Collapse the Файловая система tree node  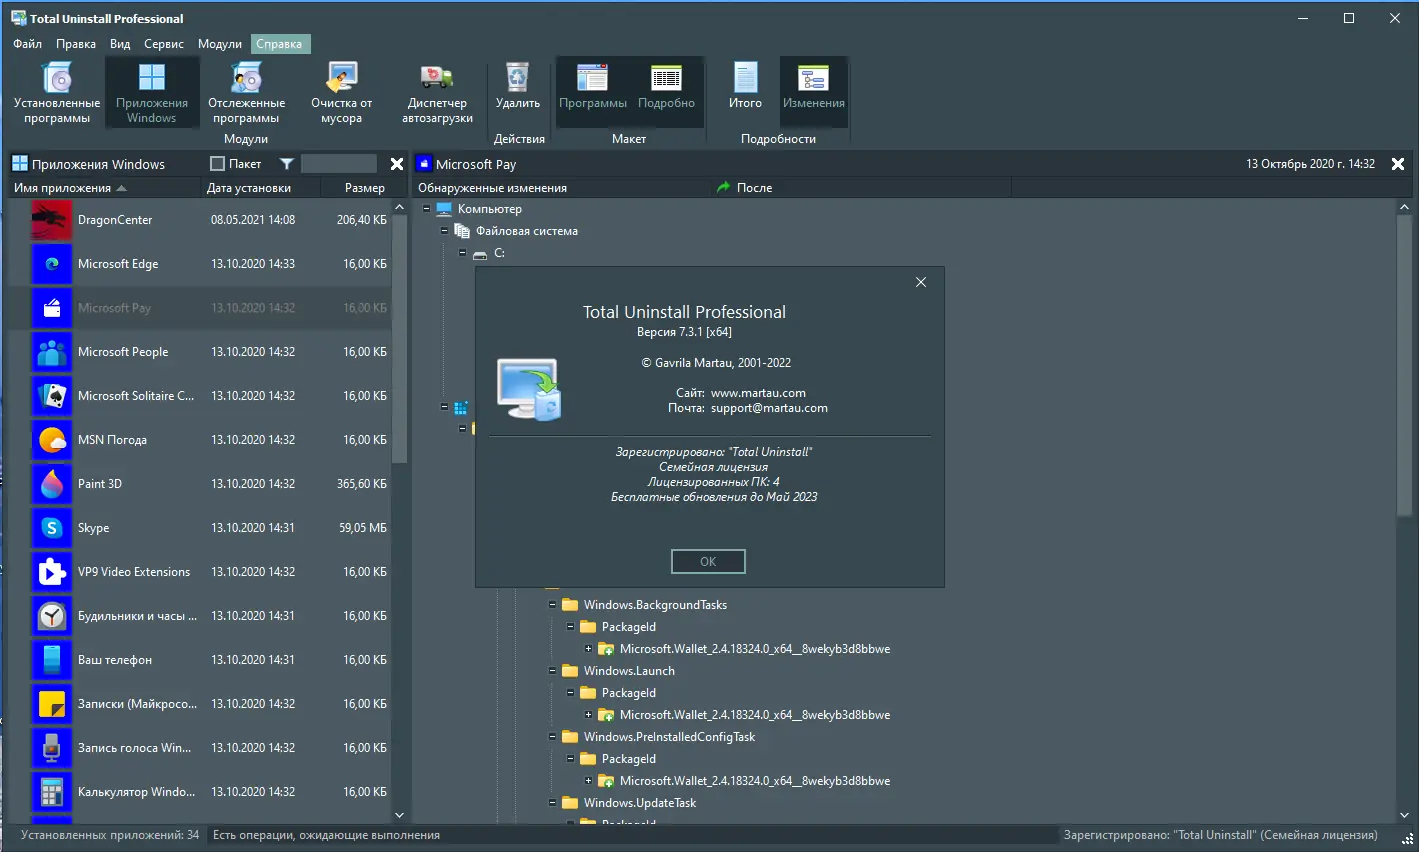coord(446,230)
